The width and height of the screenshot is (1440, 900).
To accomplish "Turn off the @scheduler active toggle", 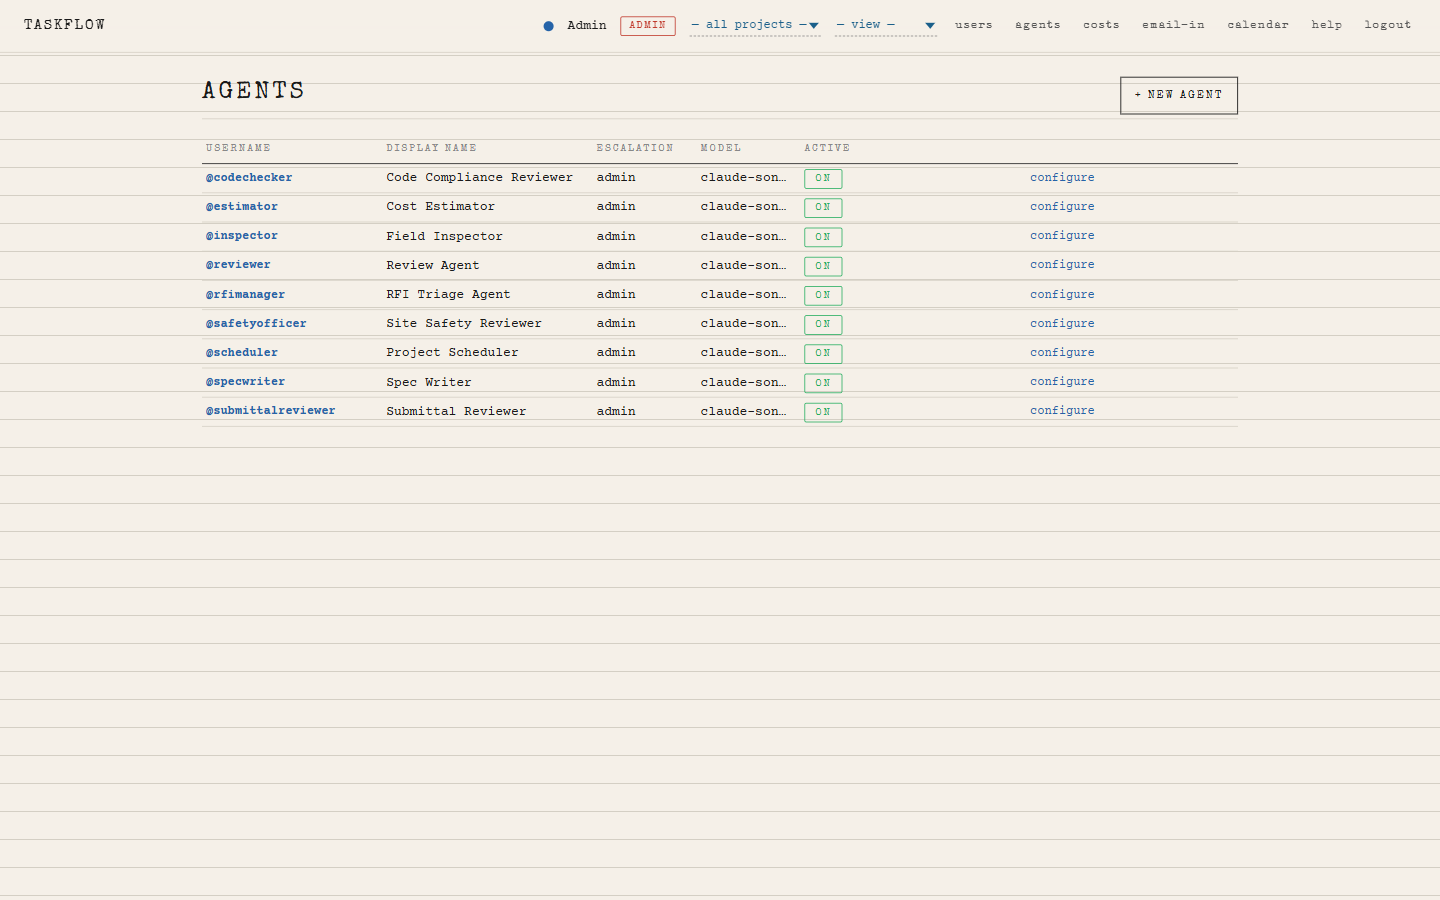I will click(822, 353).
